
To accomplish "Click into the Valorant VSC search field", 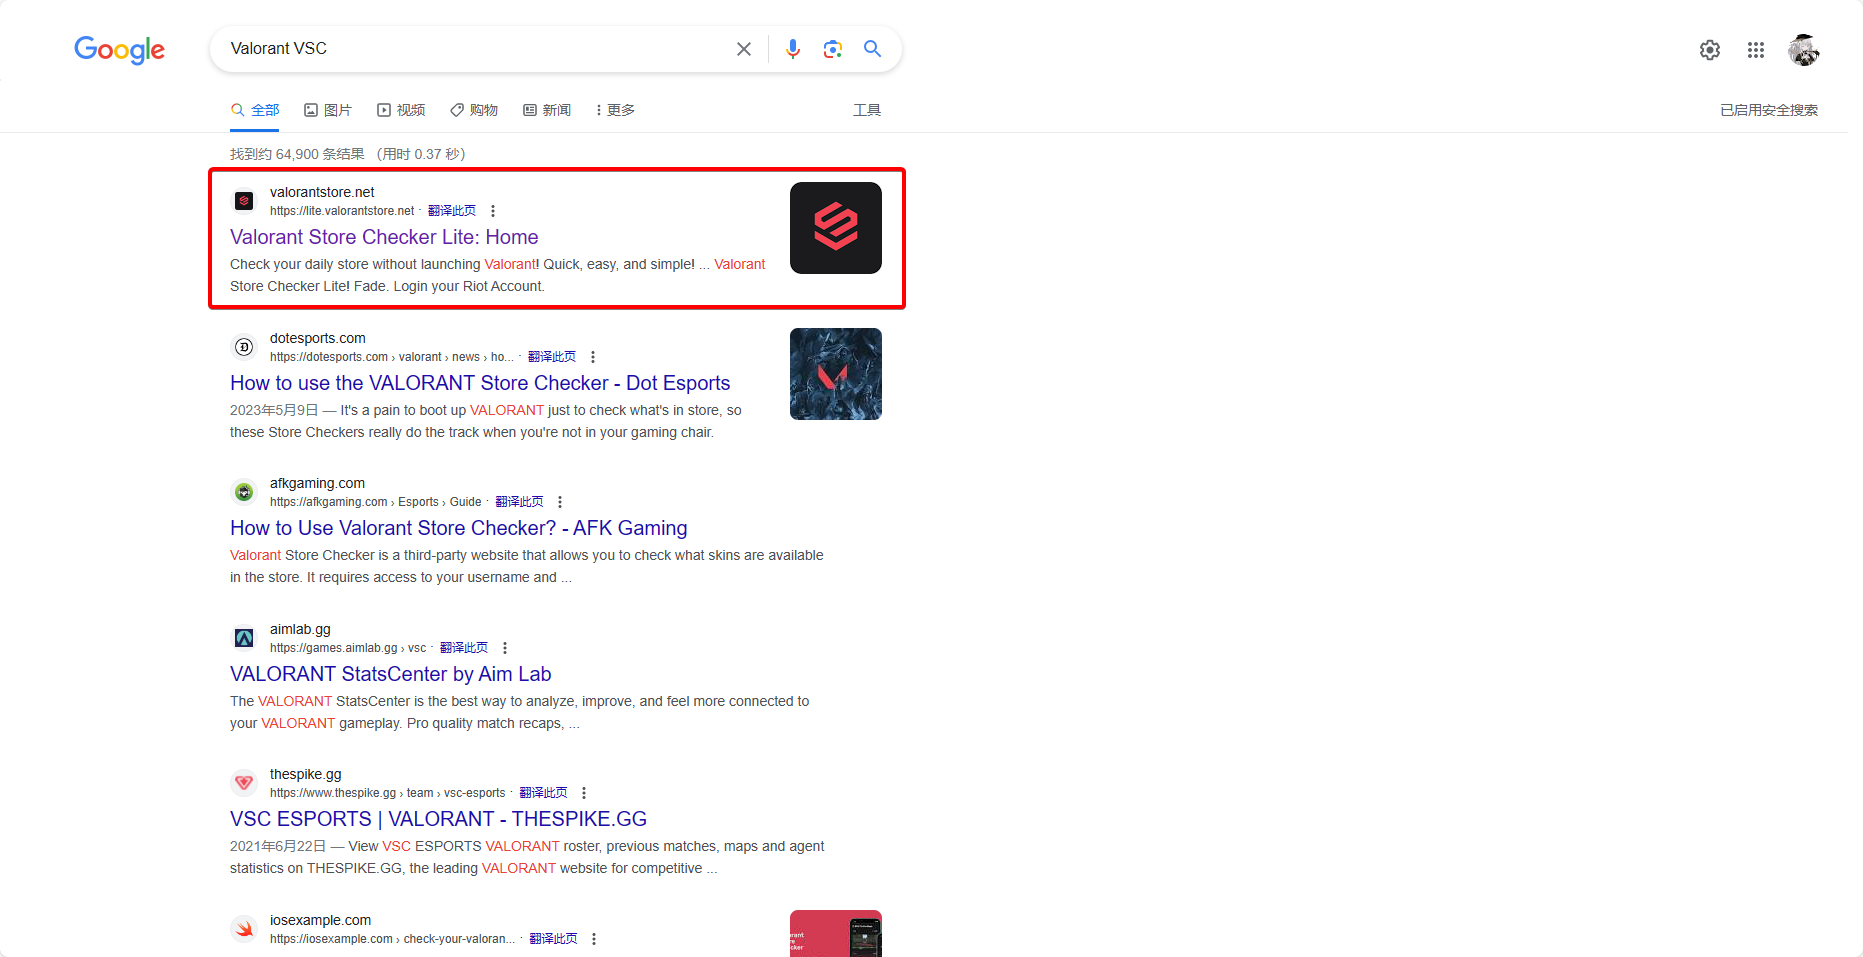I will coord(470,49).
